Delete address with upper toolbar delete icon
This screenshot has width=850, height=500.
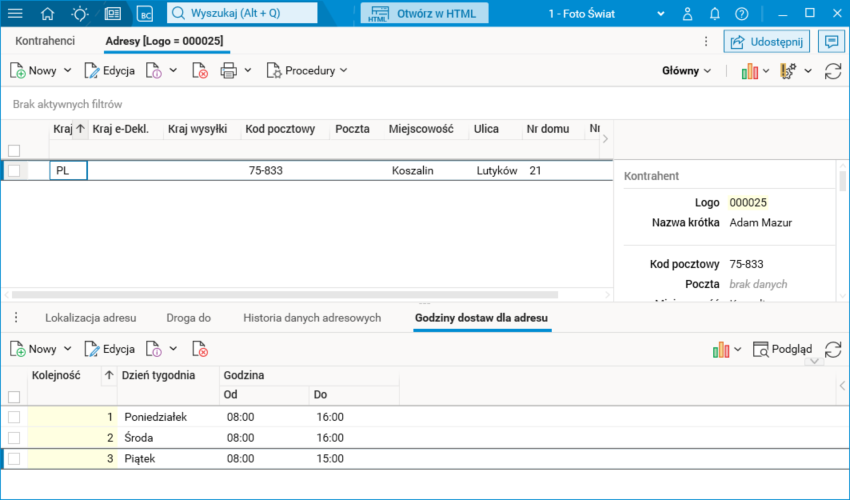pyautogui.click(x=200, y=70)
